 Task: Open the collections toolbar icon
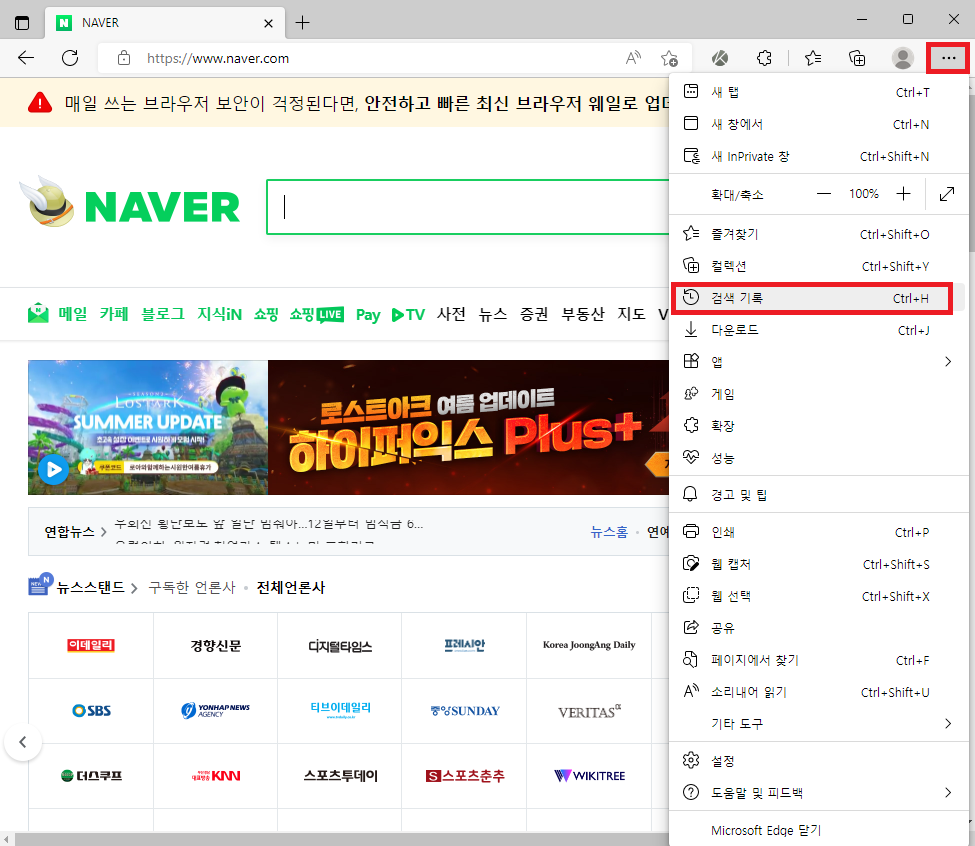(857, 58)
